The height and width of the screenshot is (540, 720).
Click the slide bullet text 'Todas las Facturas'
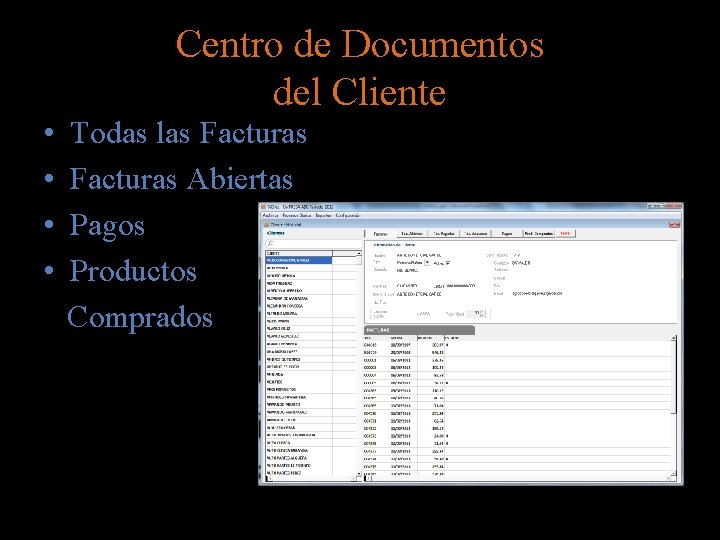[x=188, y=133]
